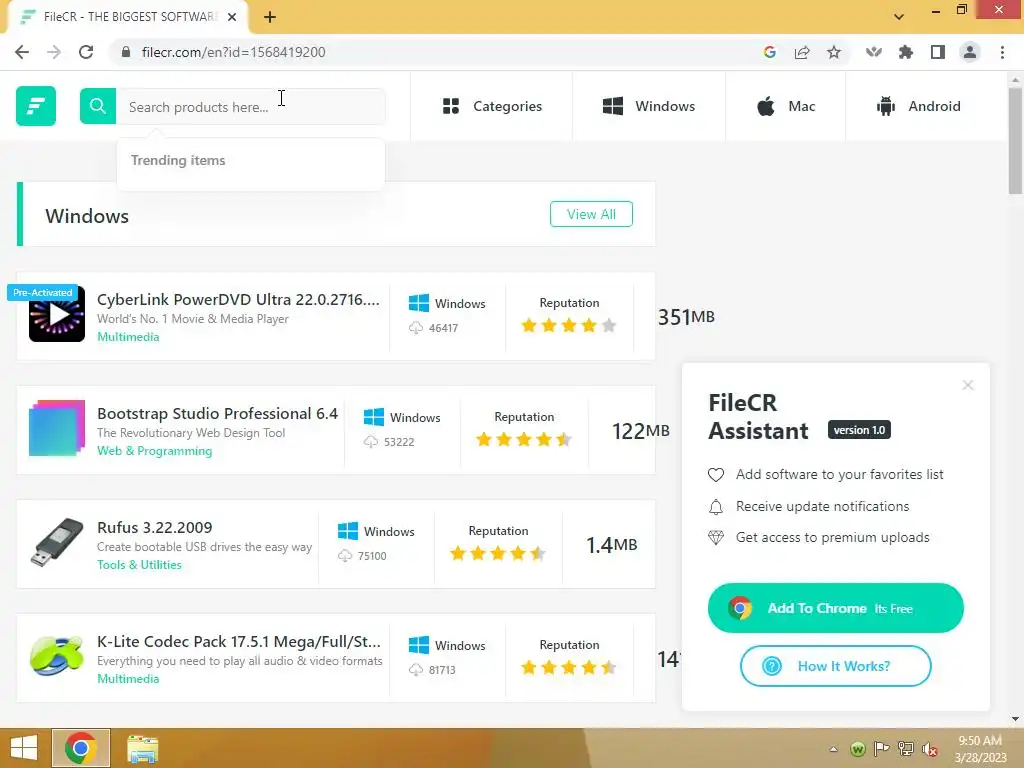The width and height of the screenshot is (1024, 768).
Task: Click Action Center flag icon in tray
Action: [882, 748]
